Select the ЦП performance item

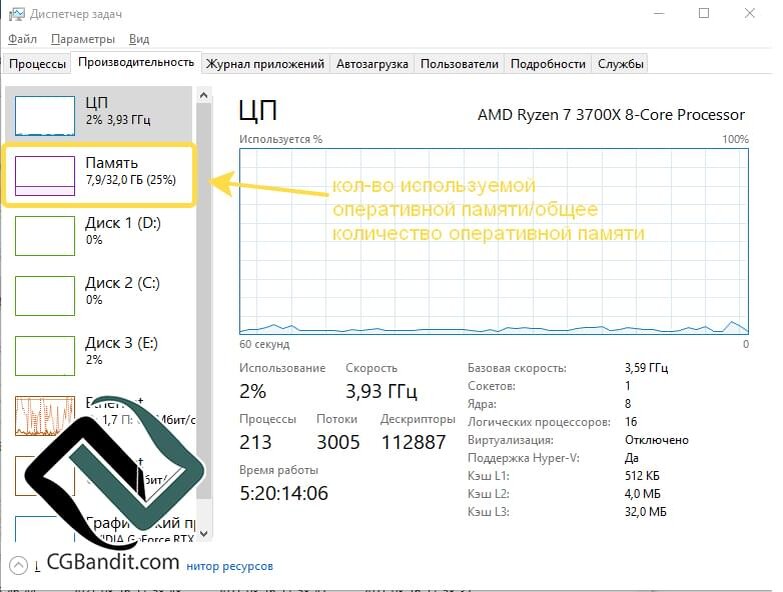pos(98,115)
